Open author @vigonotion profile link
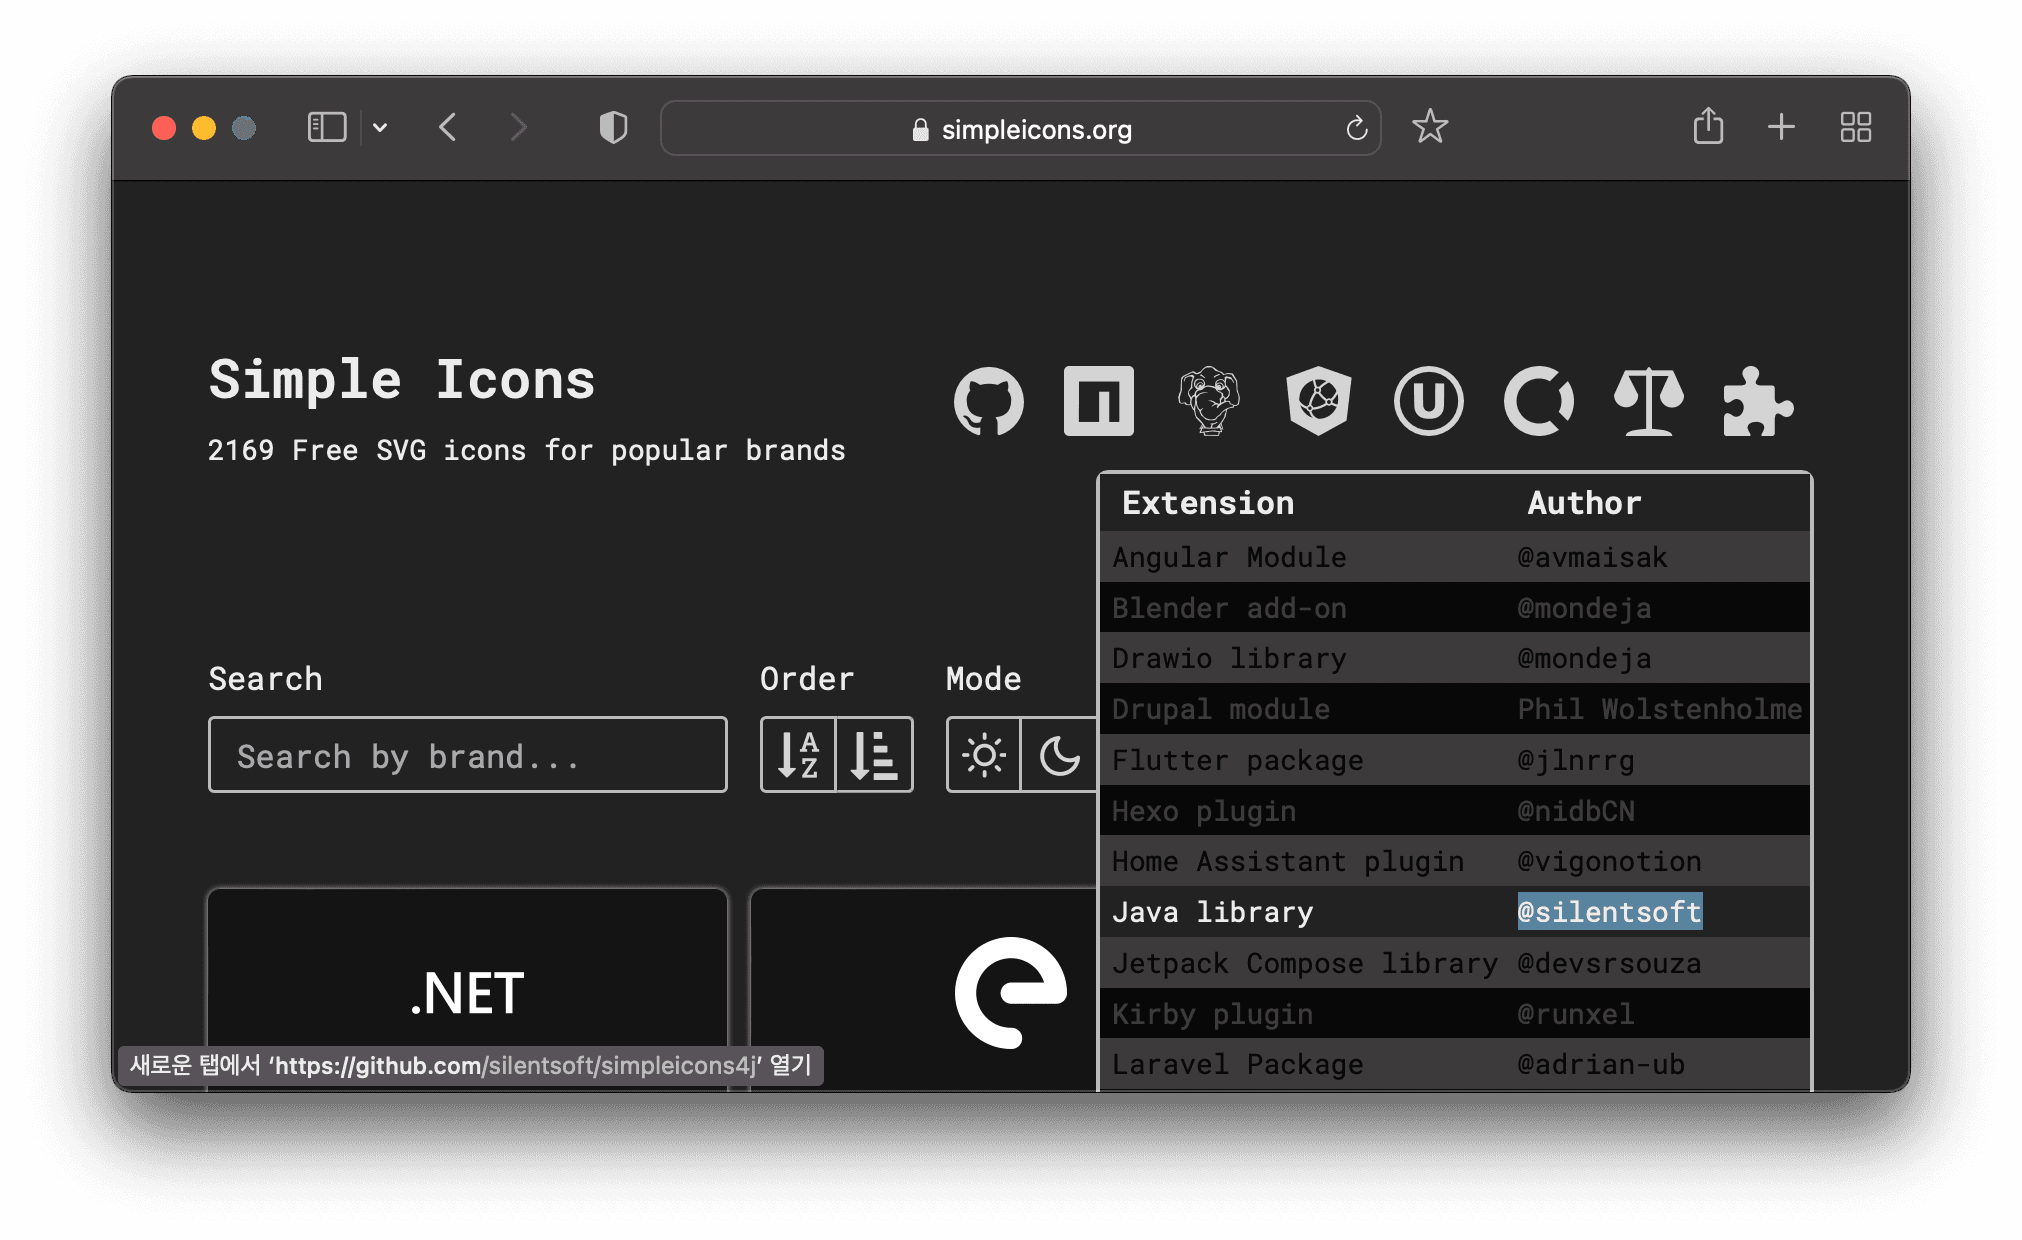The height and width of the screenshot is (1240, 2022). coord(1609,861)
